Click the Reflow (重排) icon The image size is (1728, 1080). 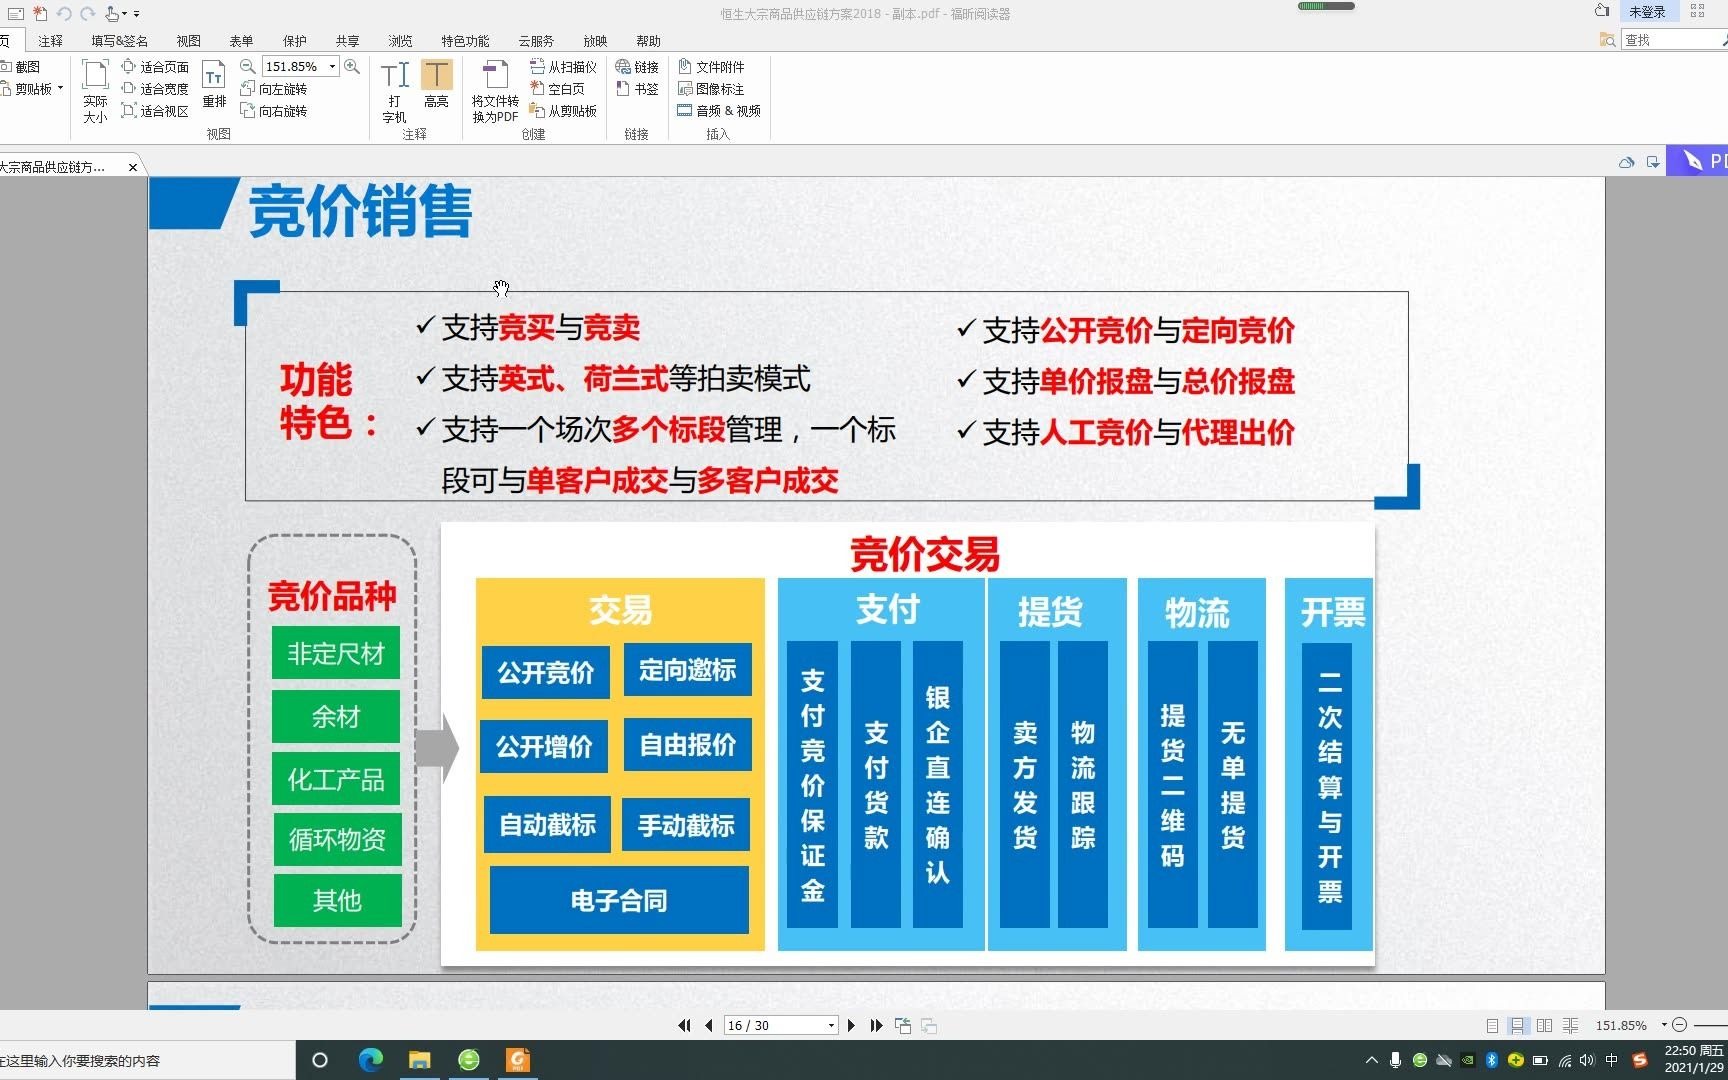[214, 84]
